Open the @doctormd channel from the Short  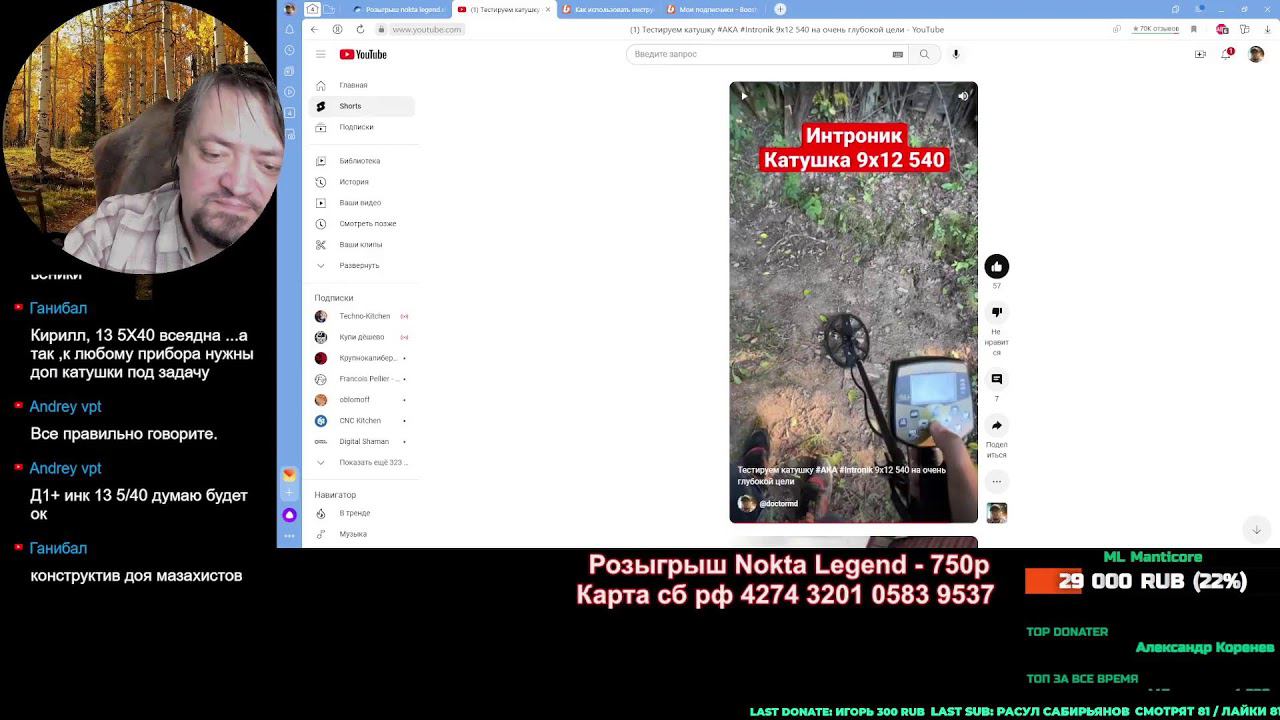(x=768, y=504)
